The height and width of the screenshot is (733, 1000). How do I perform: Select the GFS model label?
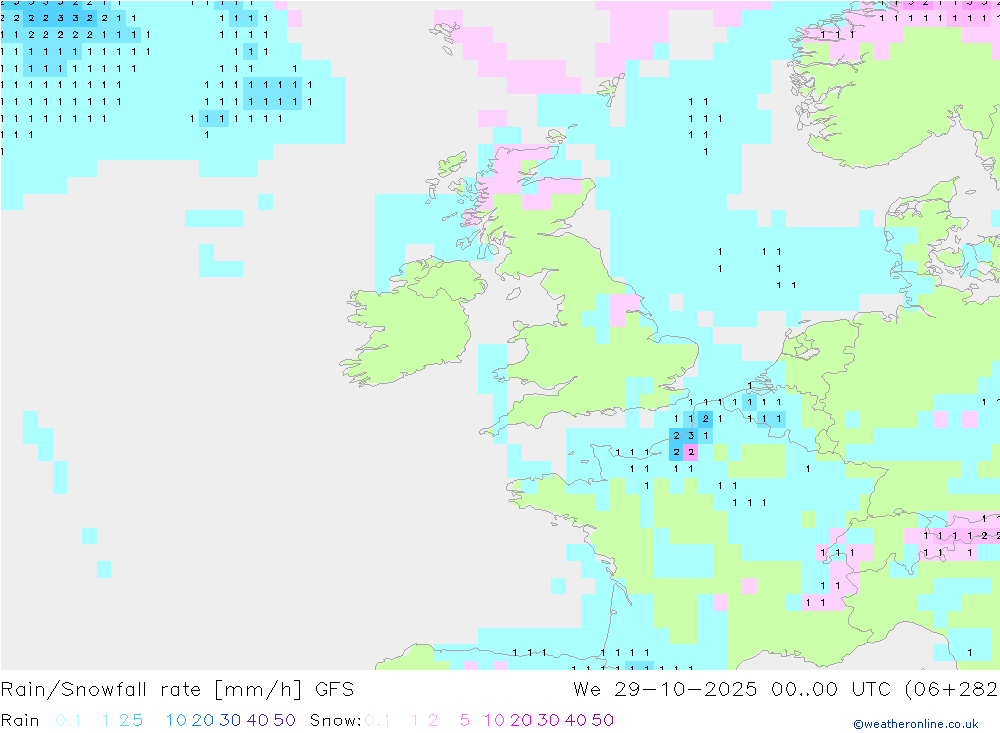tap(334, 690)
